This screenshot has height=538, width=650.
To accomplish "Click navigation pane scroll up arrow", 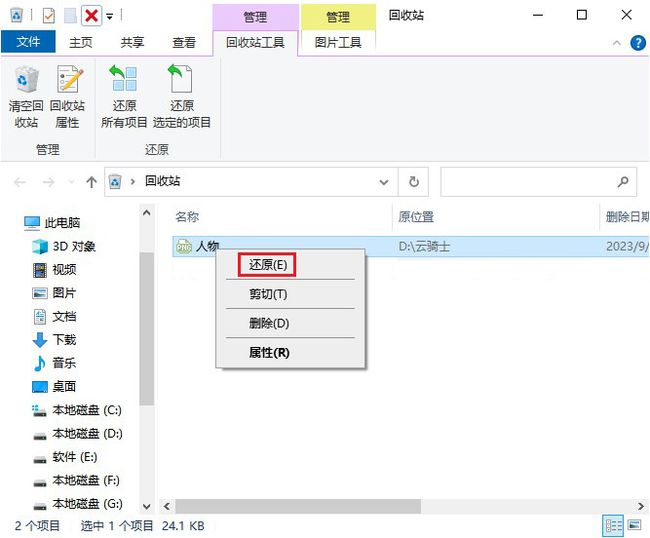I will coord(147,213).
